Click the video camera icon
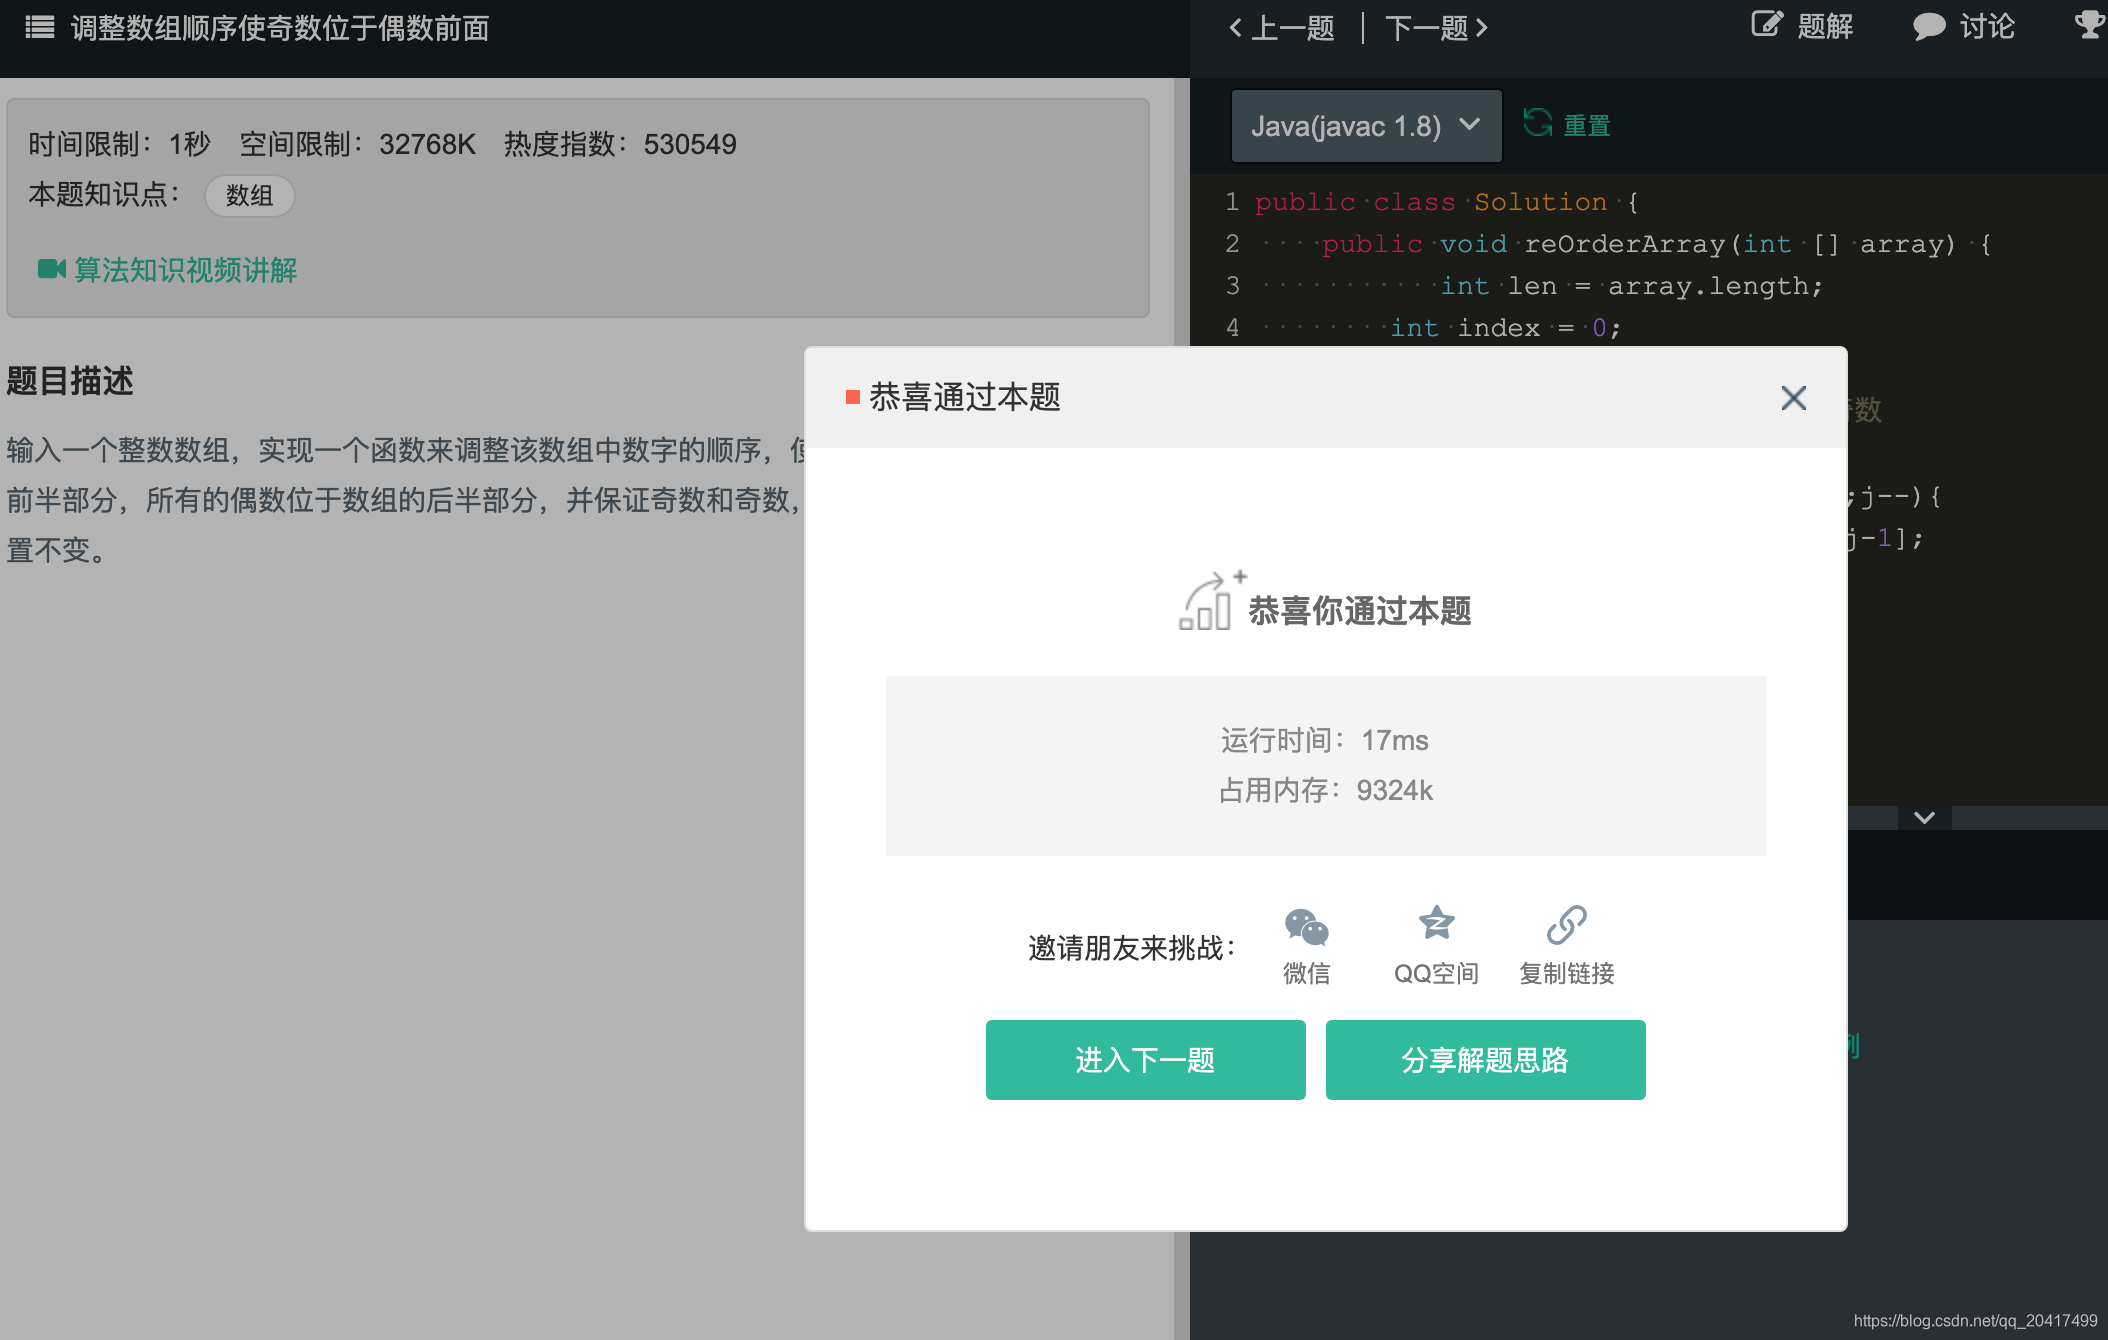 (x=52, y=269)
